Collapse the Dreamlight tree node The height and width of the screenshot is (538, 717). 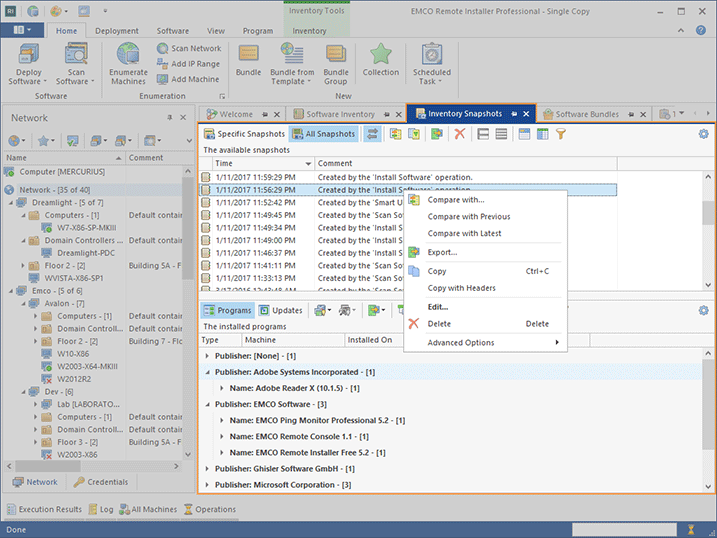(x=9, y=202)
